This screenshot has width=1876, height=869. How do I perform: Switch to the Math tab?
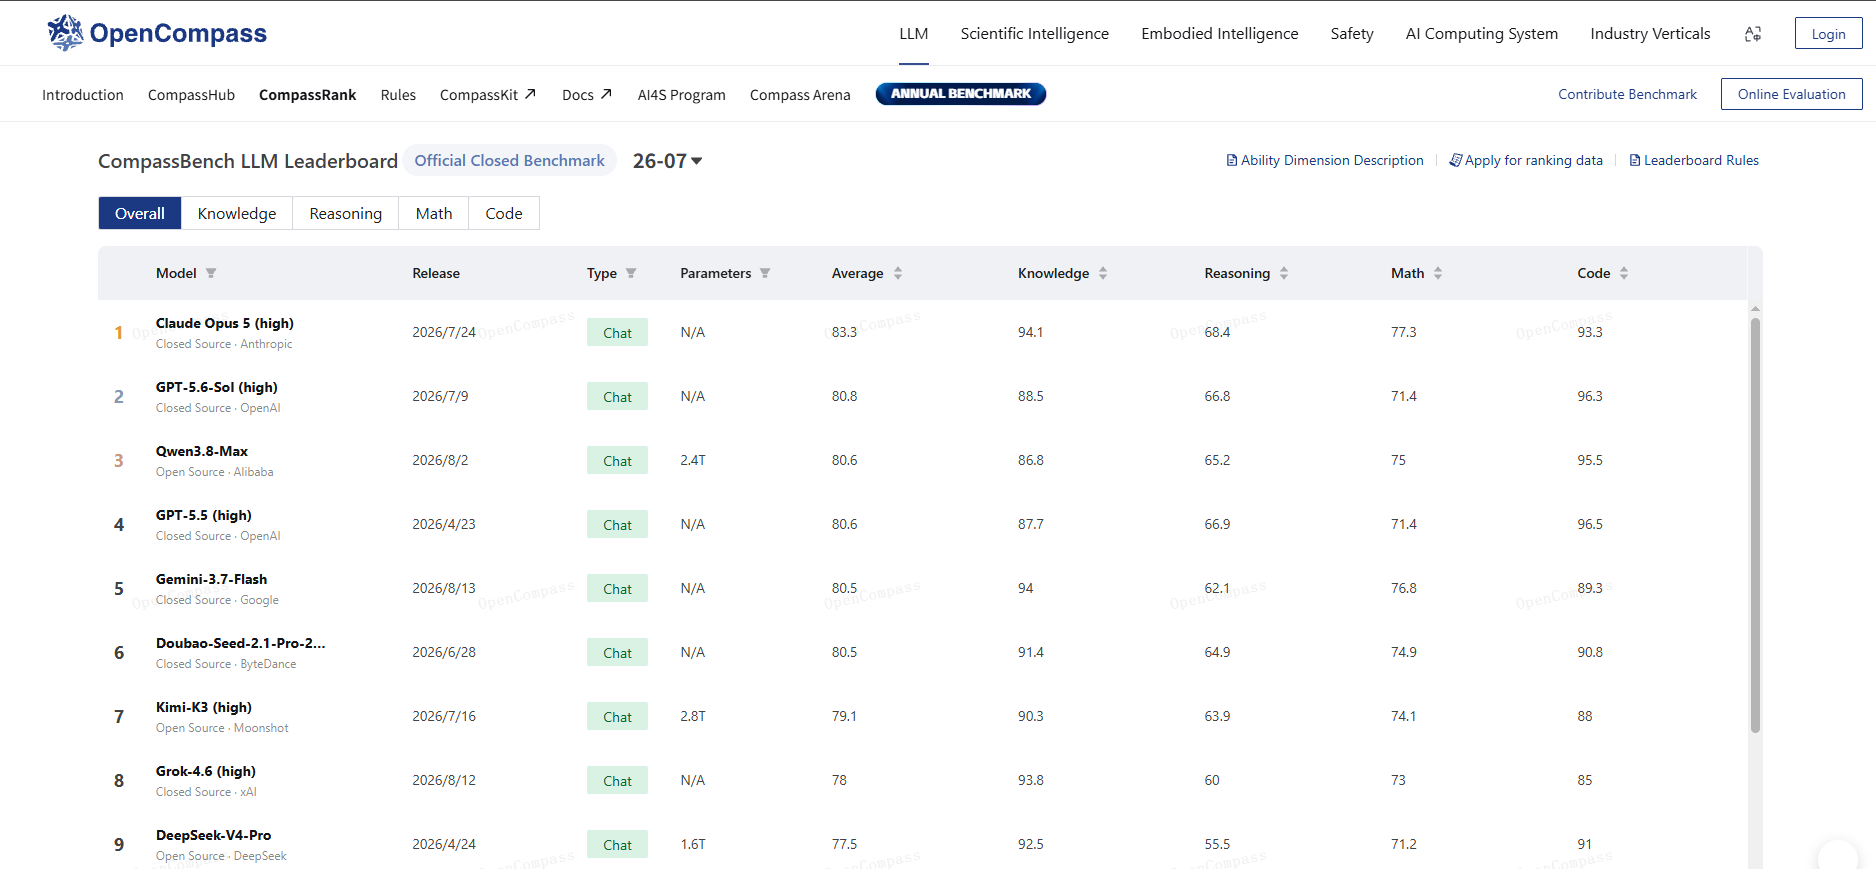point(434,213)
